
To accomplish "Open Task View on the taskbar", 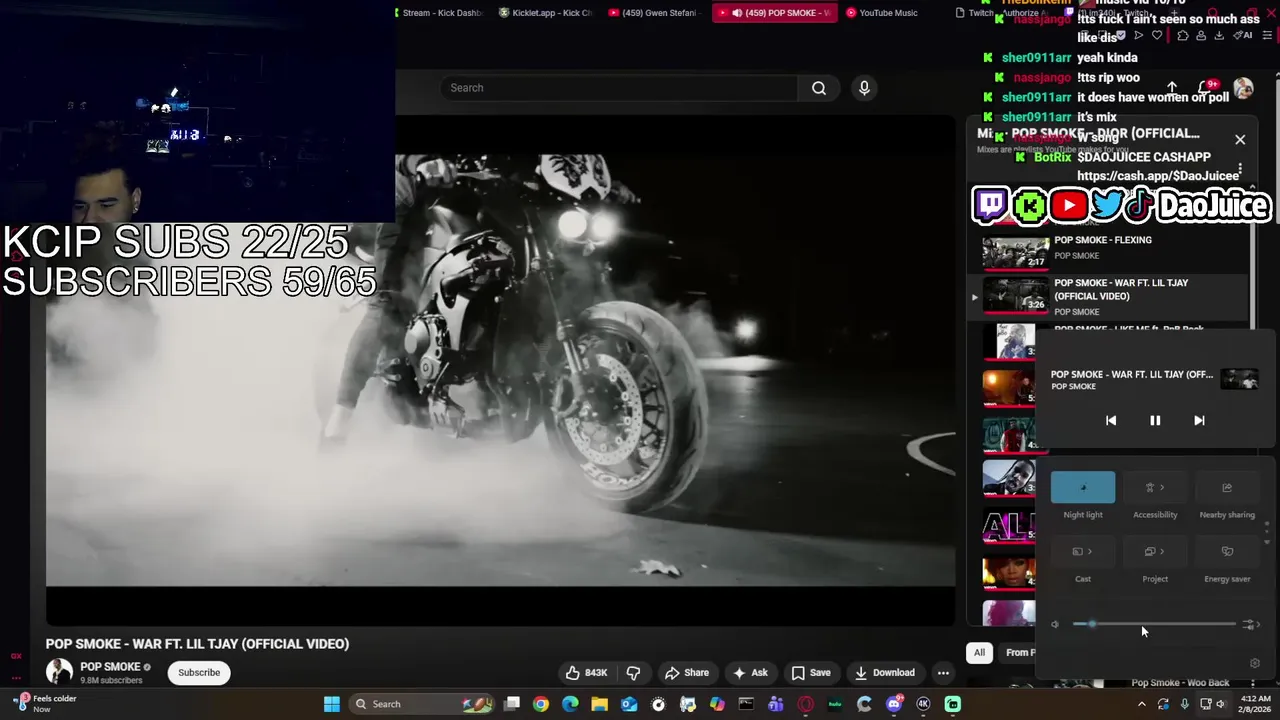I will click(x=512, y=704).
